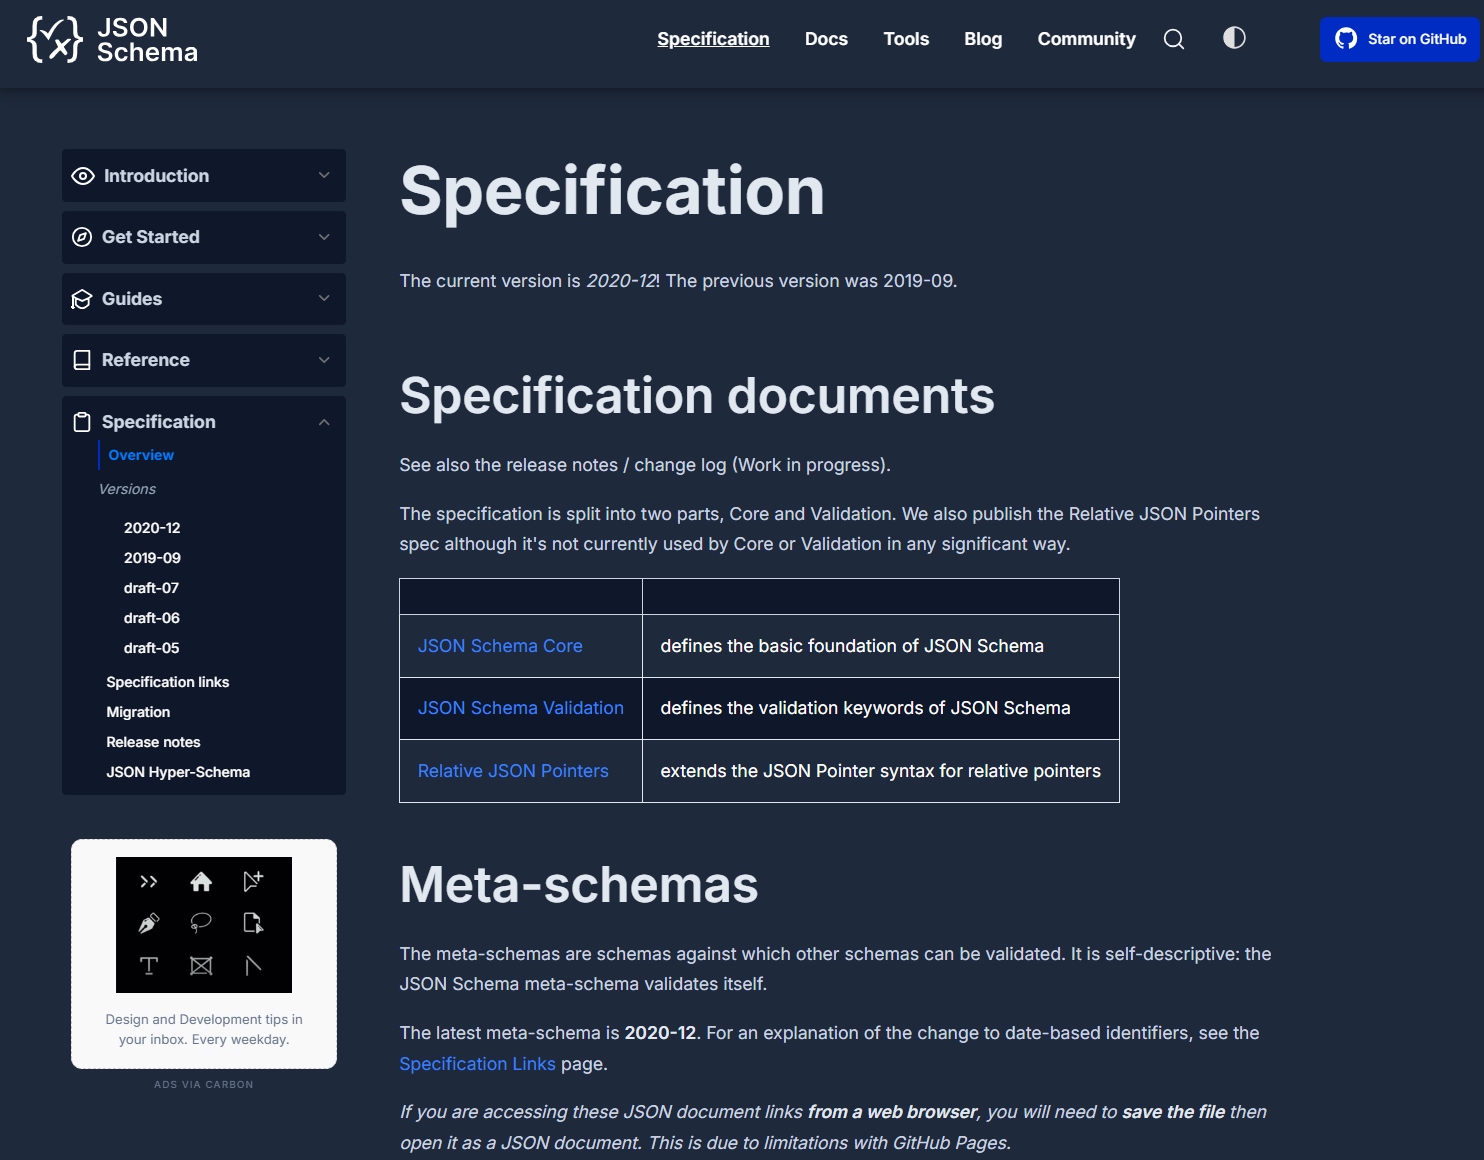The width and height of the screenshot is (1484, 1160).
Task: Click the Meta-schemas heading
Action: (579, 885)
